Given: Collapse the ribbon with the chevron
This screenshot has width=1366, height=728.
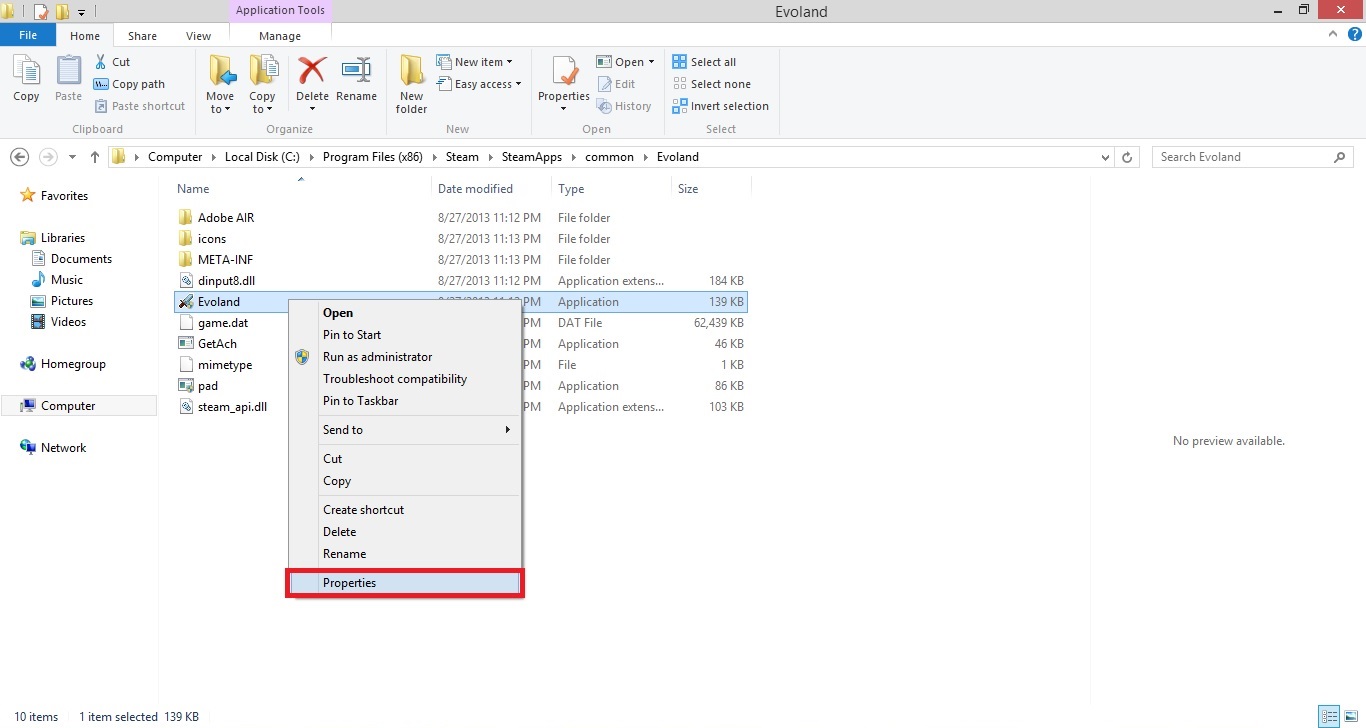Looking at the screenshot, I should point(1332,34).
